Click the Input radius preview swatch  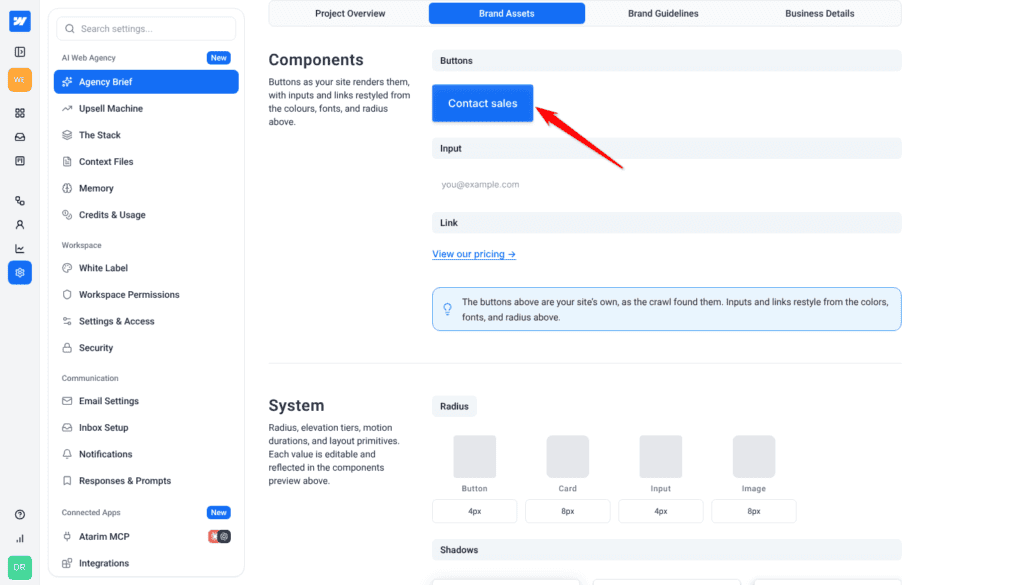pos(661,456)
